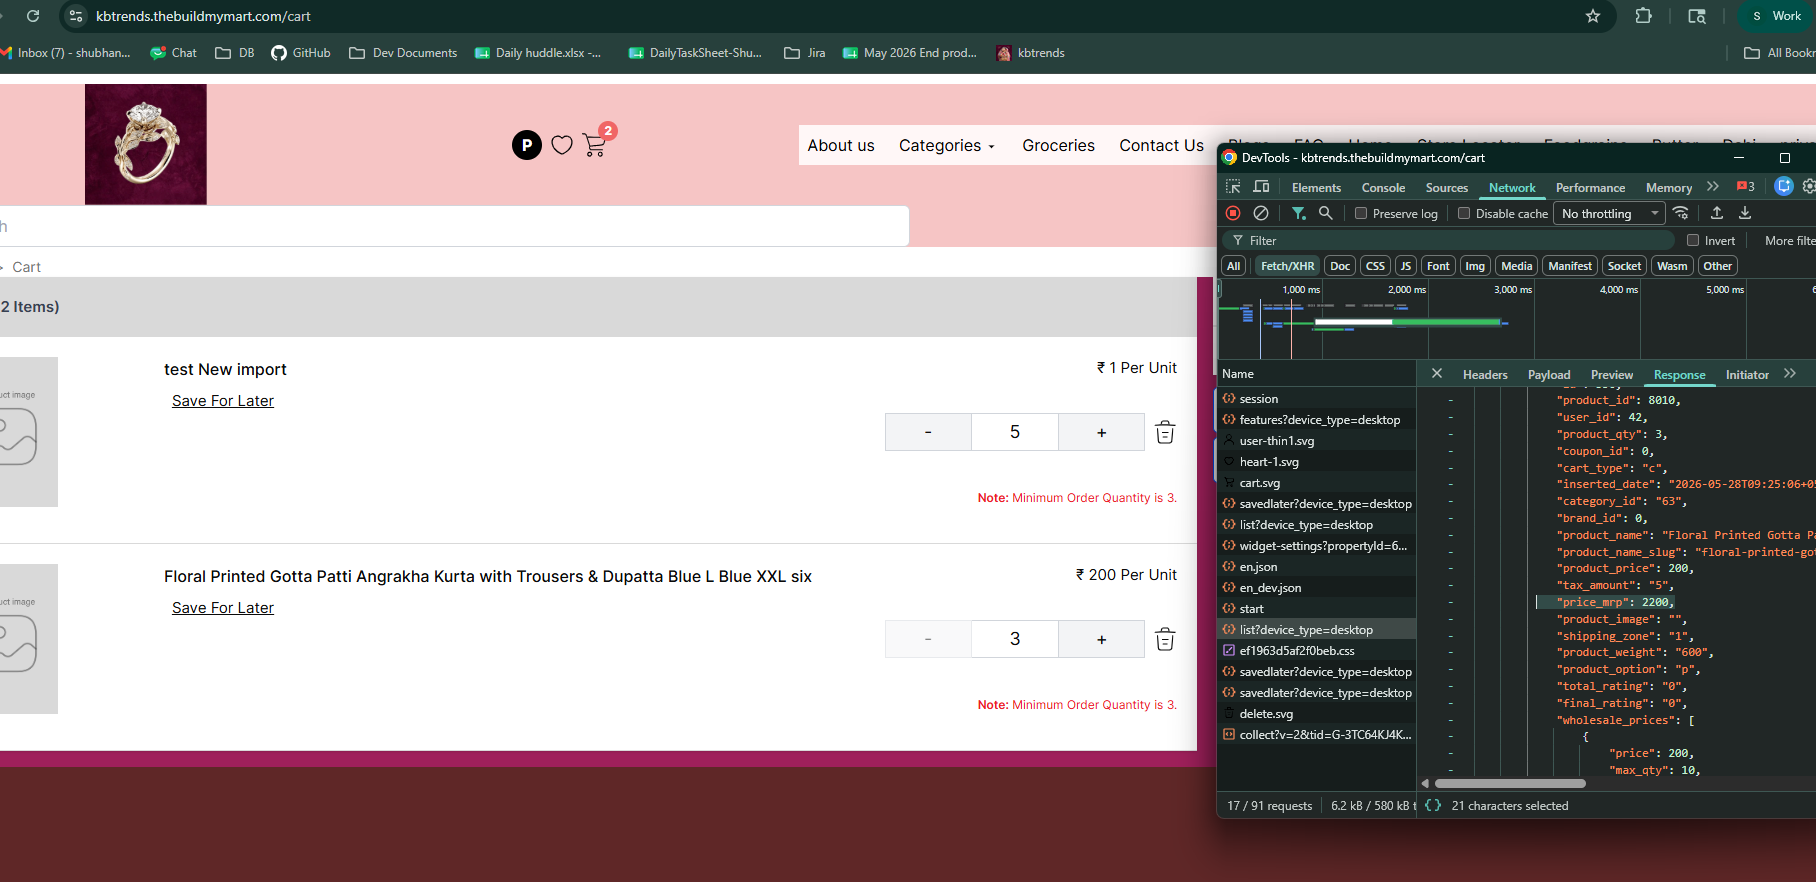Image resolution: width=1816 pixels, height=882 pixels.
Task: Toggle the All request type filter
Action: tap(1234, 266)
